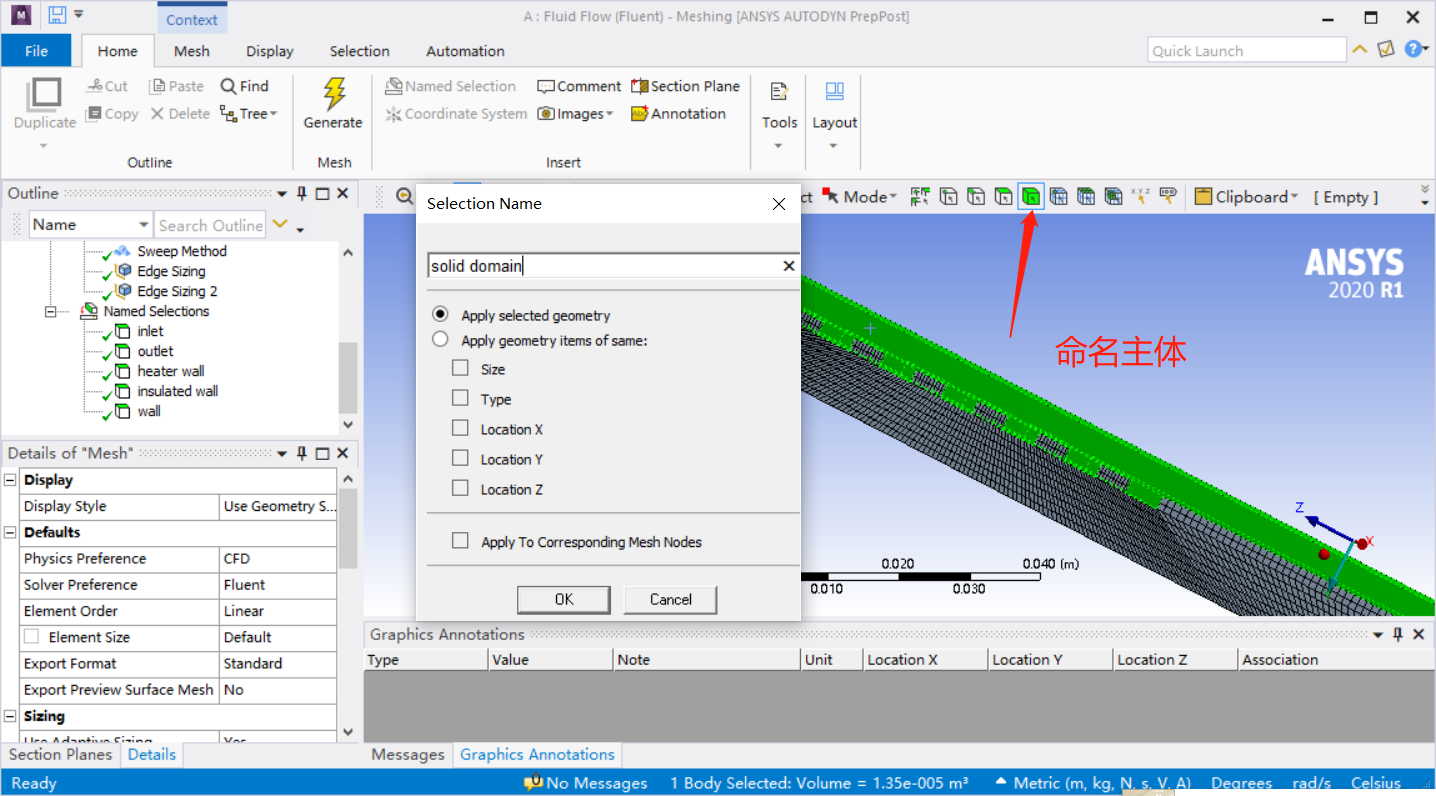Select the Face selection filter icon
The image size is (1436, 796).
coord(1004,197)
